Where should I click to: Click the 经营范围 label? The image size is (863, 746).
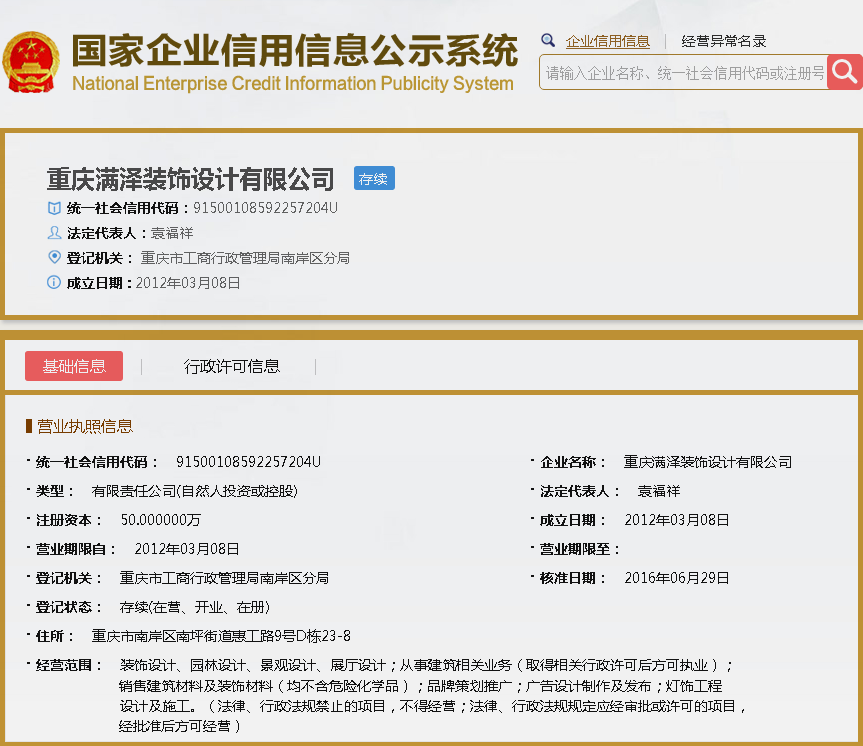pyautogui.click(x=68, y=666)
